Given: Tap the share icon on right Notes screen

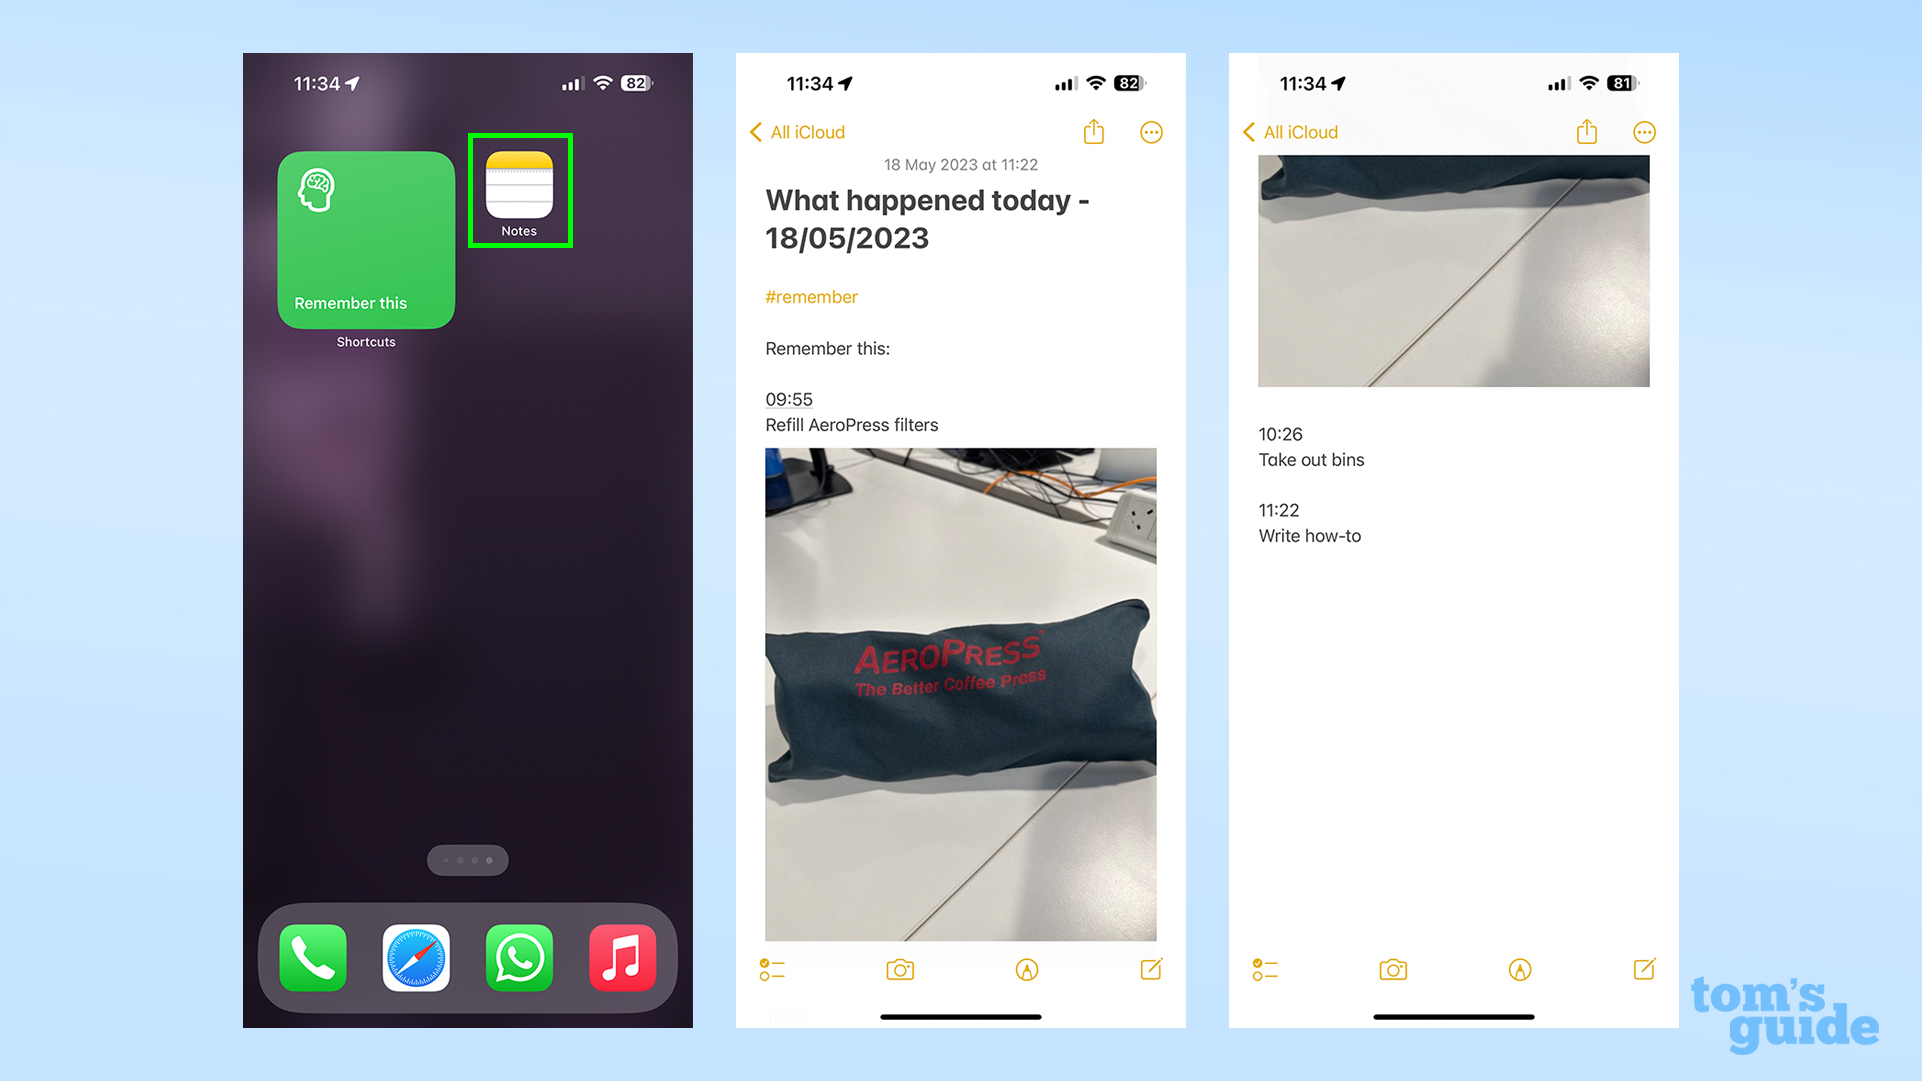Looking at the screenshot, I should point(1587,131).
